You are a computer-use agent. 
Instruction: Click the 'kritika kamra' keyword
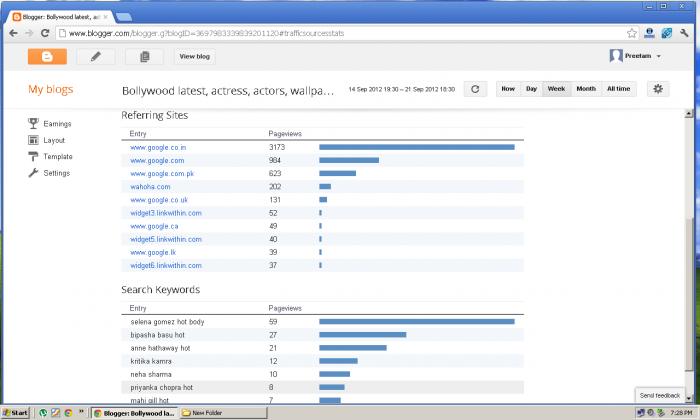coord(151,361)
